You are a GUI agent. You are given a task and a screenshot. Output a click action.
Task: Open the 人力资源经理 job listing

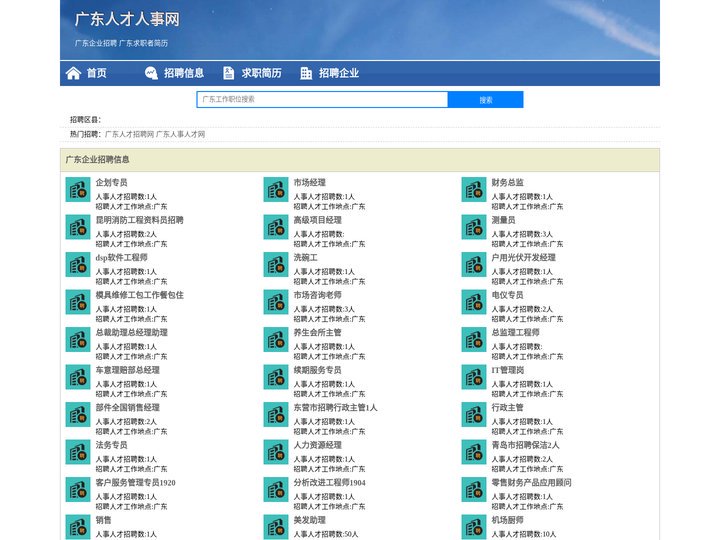(318, 445)
